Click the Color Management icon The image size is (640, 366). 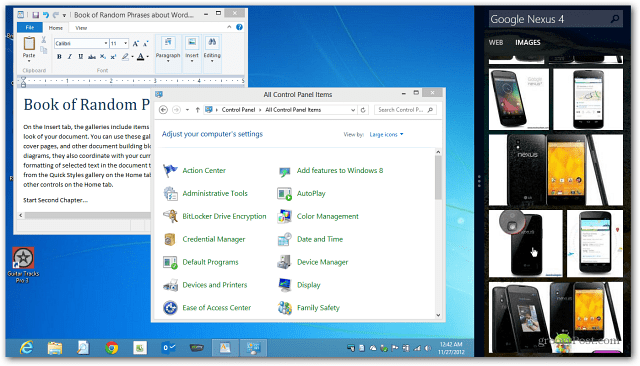click(x=284, y=216)
